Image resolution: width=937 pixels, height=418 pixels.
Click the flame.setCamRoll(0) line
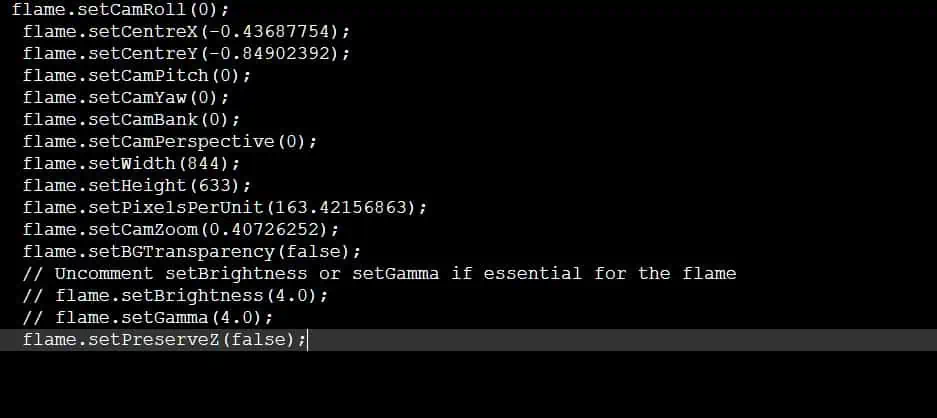tap(120, 10)
